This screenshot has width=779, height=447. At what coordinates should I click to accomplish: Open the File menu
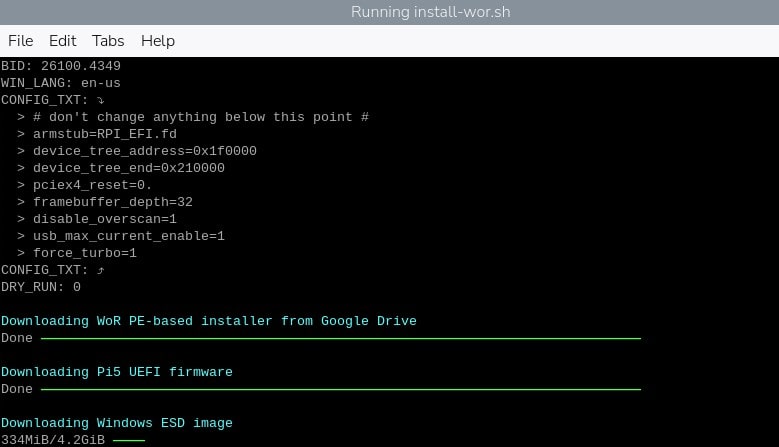tap(20, 41)
